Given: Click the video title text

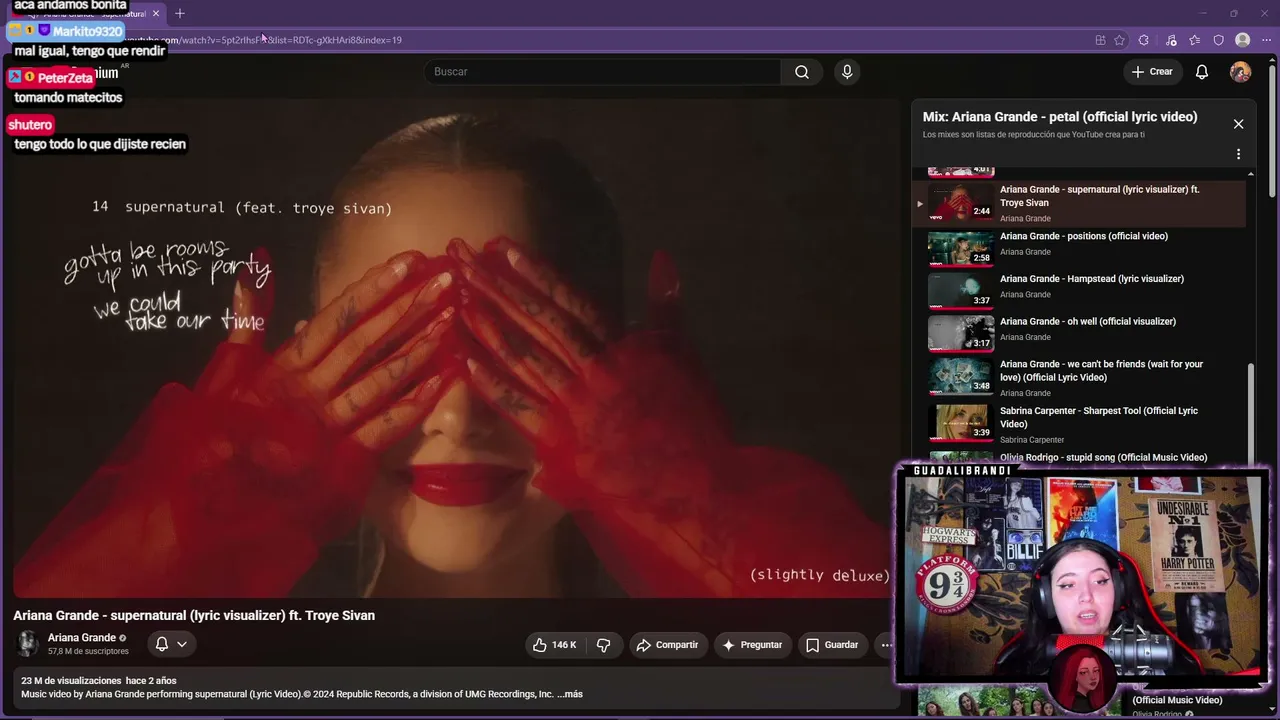Looking at the screenshot, I should click(194, 616).
